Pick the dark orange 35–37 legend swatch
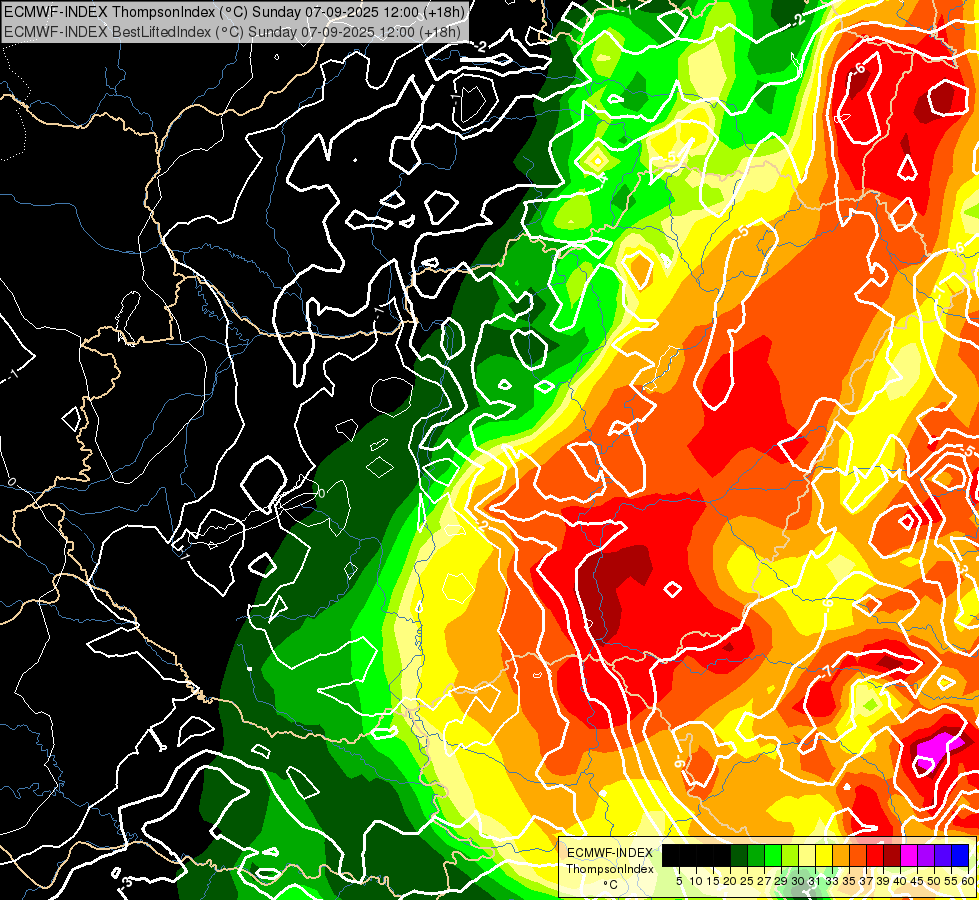 [x=858, y=855]
